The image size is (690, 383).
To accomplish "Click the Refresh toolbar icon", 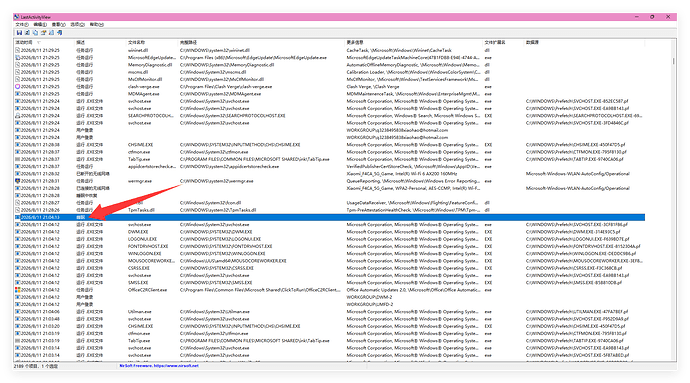I will click(27, 33).
